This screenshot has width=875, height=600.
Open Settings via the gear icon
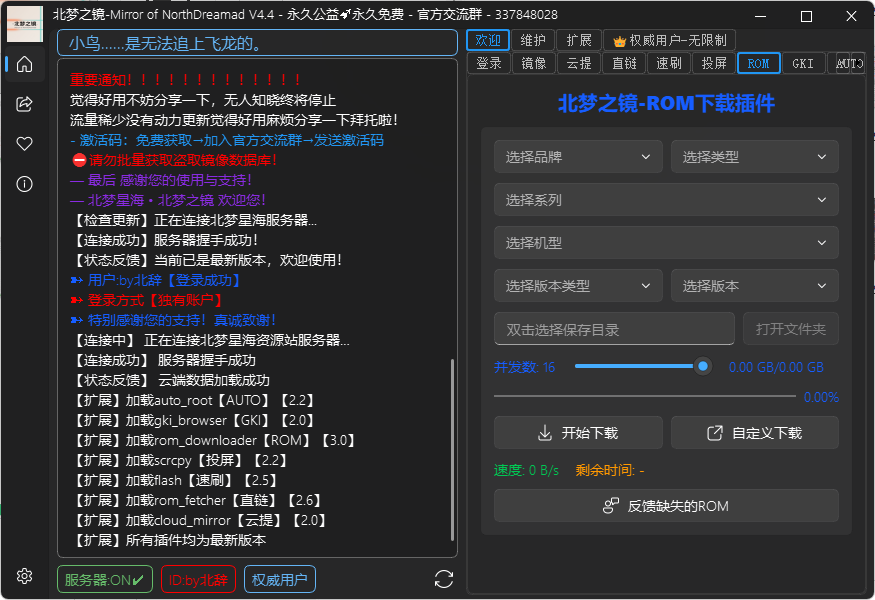click(x=24, y=576)
